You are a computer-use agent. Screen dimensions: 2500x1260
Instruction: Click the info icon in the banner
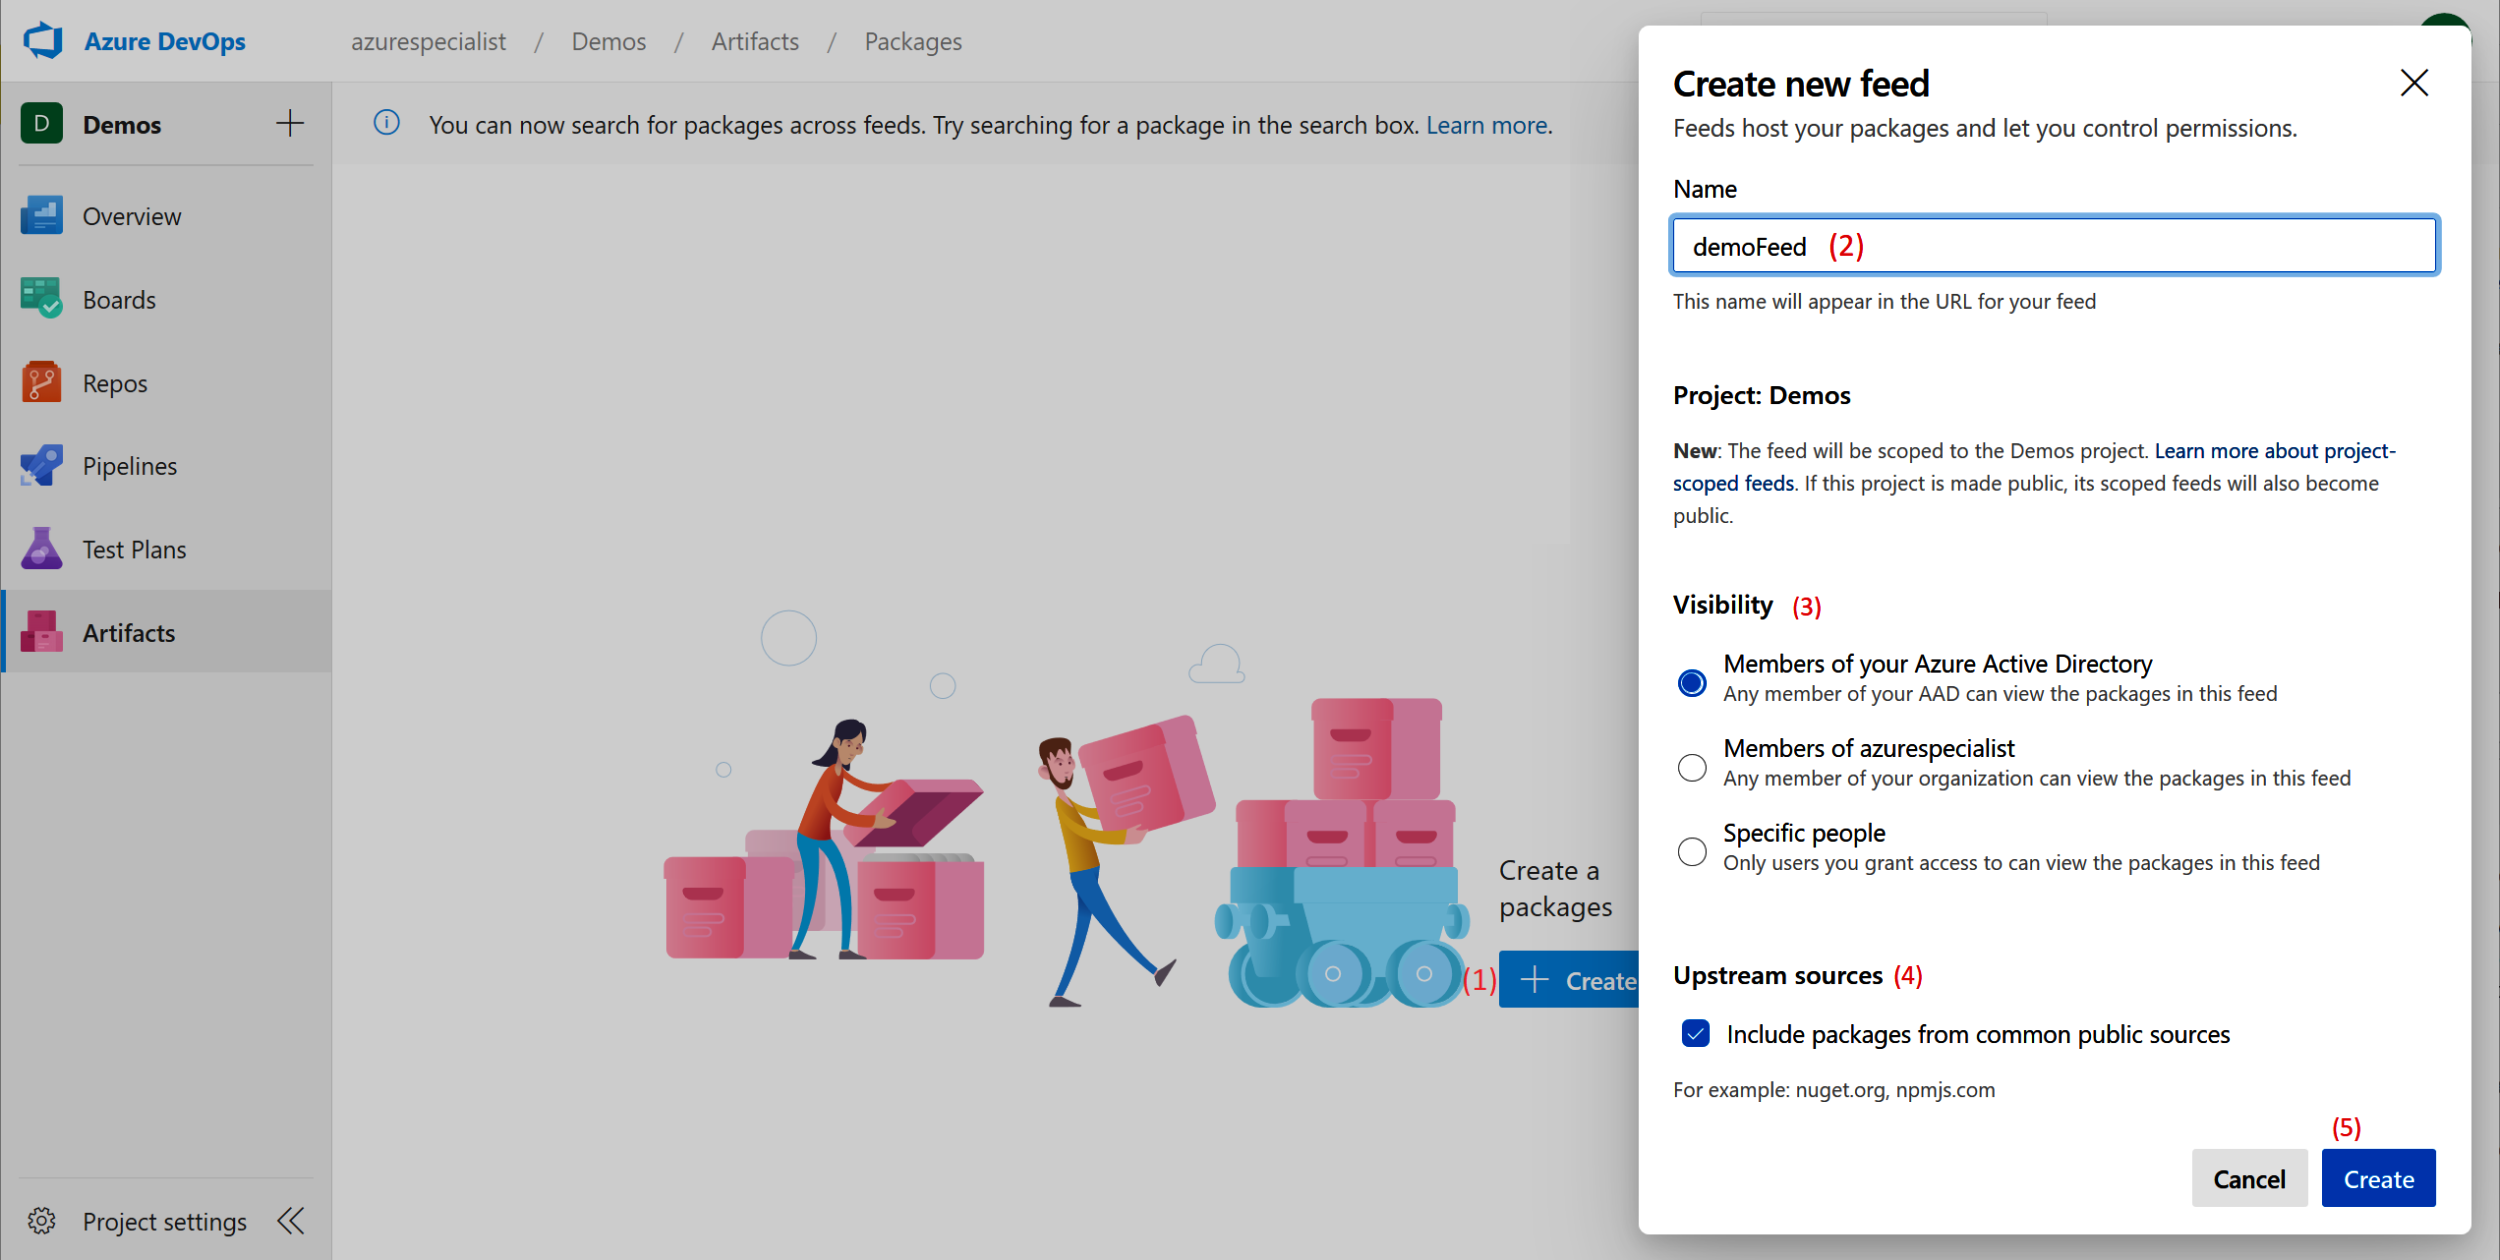point(387,123)
